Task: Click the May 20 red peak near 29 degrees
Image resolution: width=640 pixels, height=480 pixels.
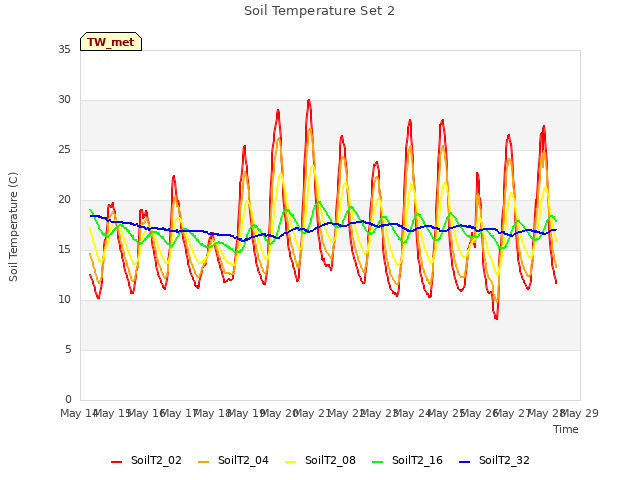Action: pyautogui.click(x=278, y=110)
